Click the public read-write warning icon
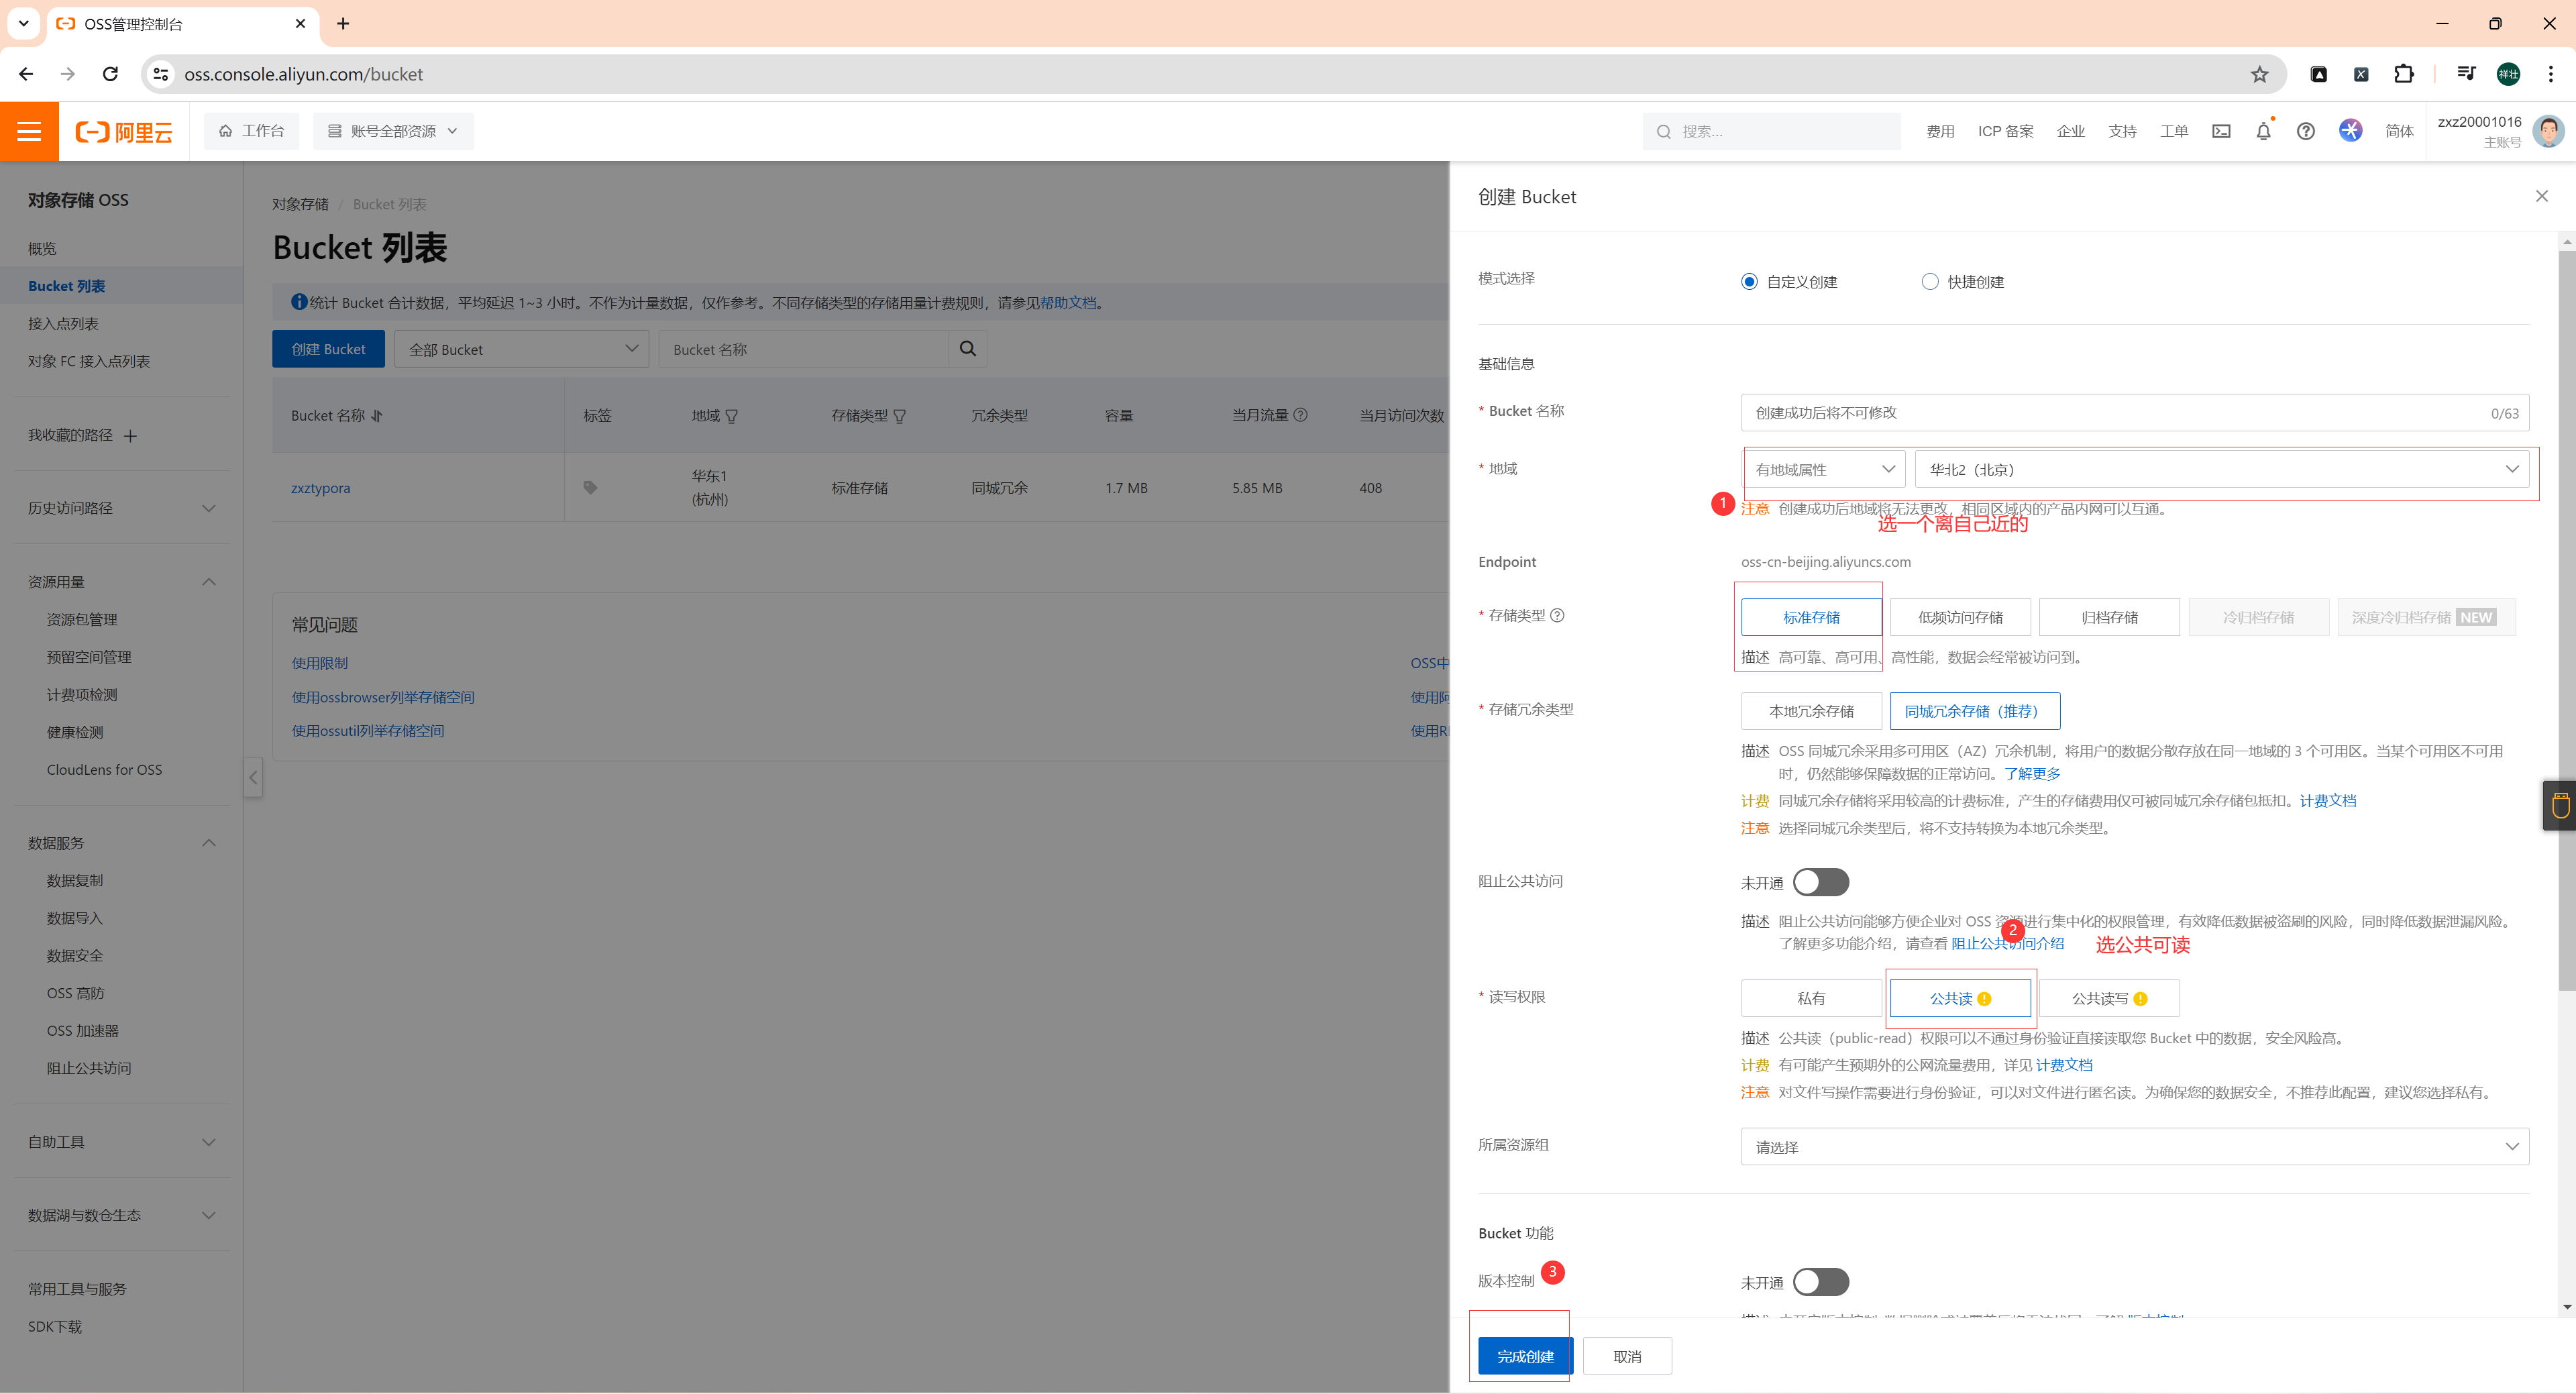Screen dimensions: 2576x1394 2141,999
